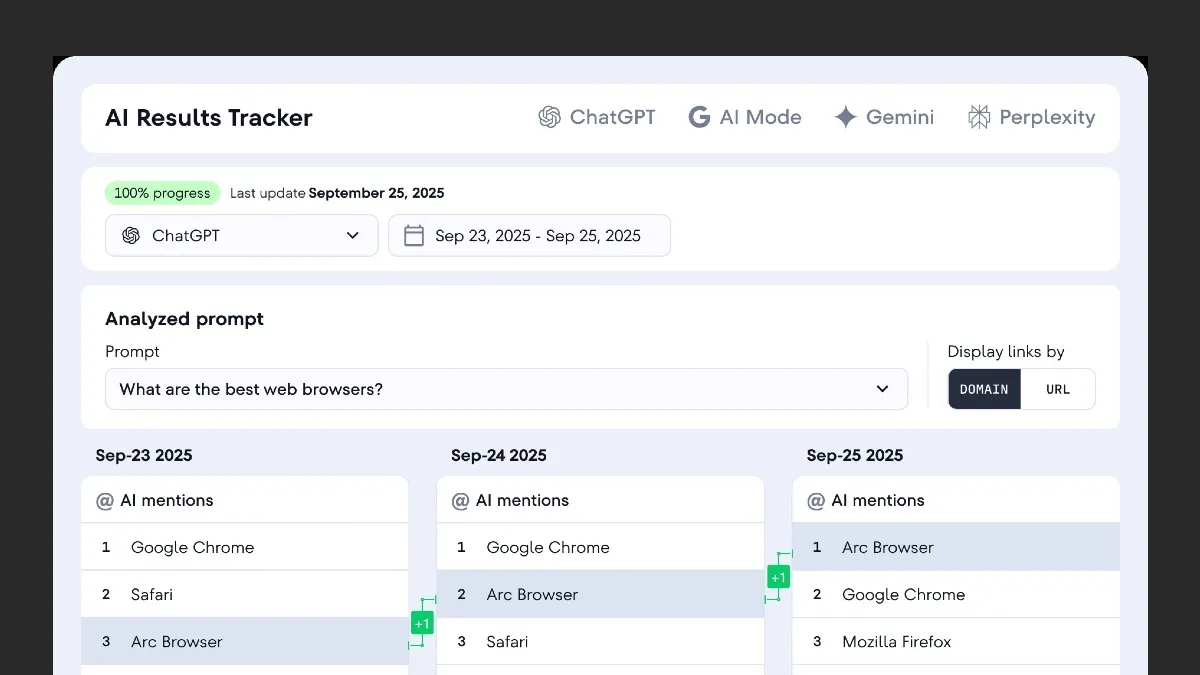Open the Sep 23 - Sep 25 date range picker

529,235
